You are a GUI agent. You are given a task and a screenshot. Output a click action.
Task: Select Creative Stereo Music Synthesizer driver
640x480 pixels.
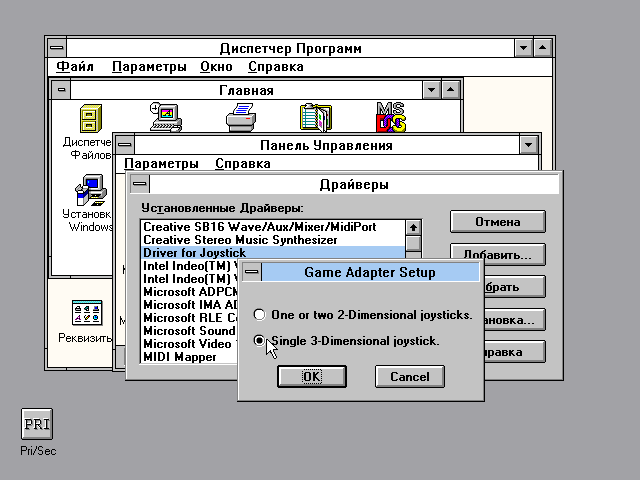[273, 240]
